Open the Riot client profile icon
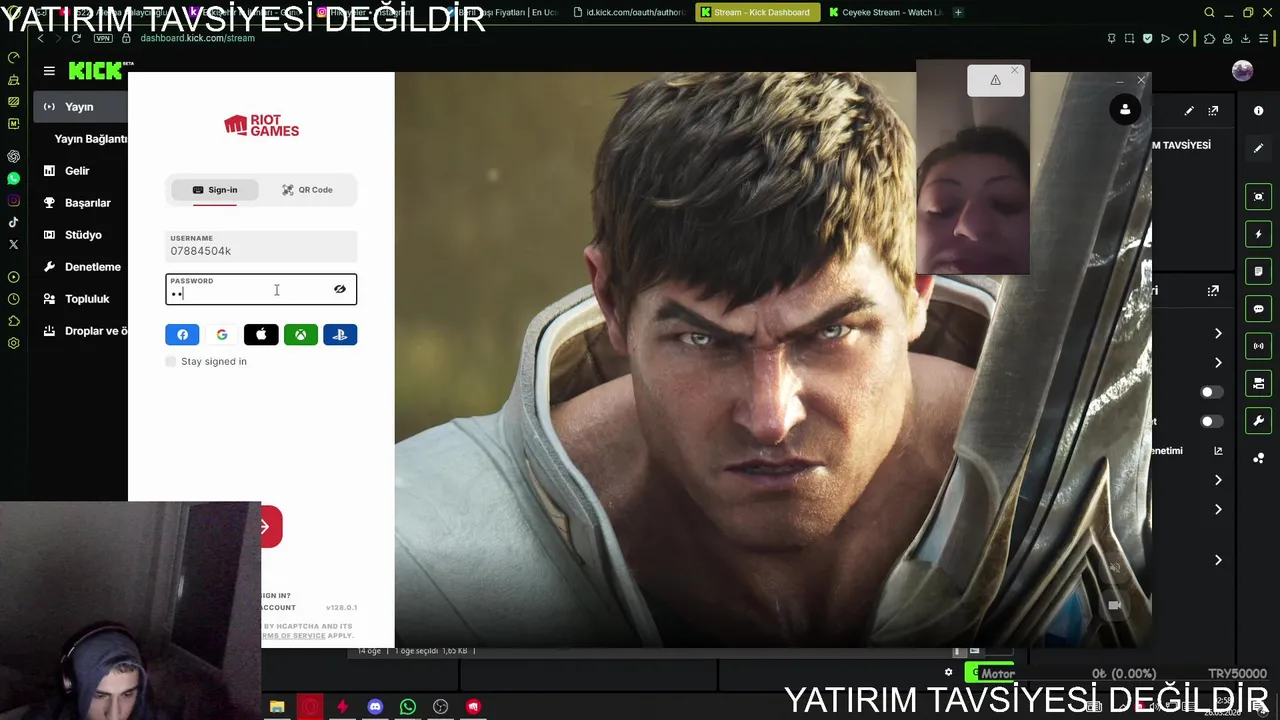This screenshot has width=1280, height=720. click(x=1125, y=110)
